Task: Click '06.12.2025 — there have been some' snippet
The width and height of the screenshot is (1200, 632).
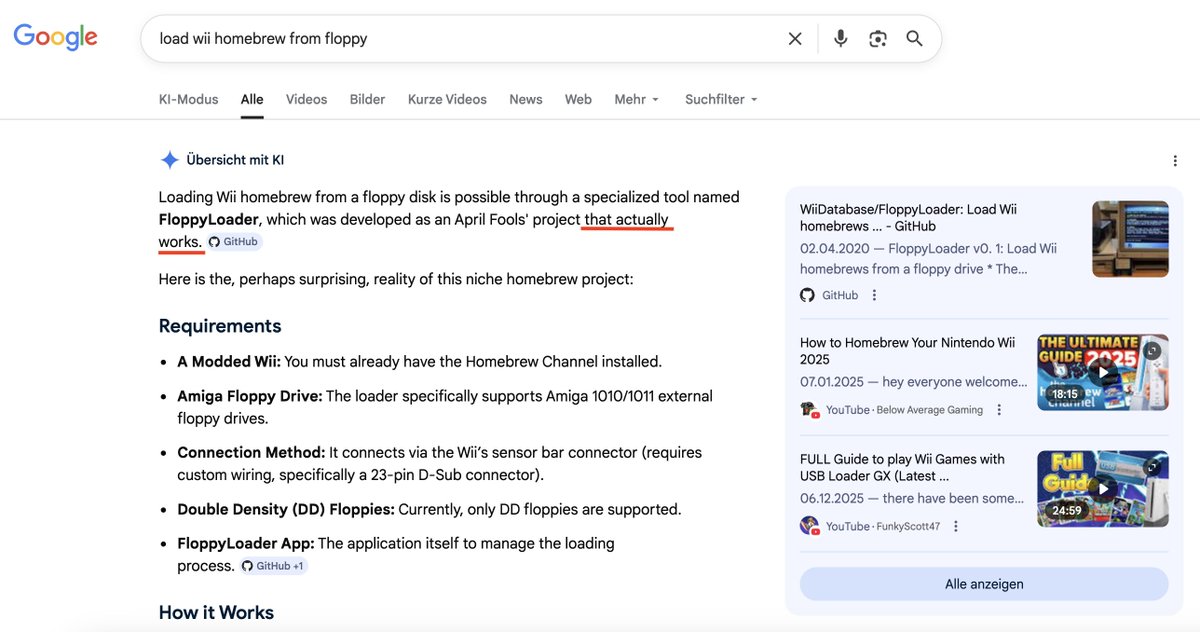Action: tap(912, 498)
